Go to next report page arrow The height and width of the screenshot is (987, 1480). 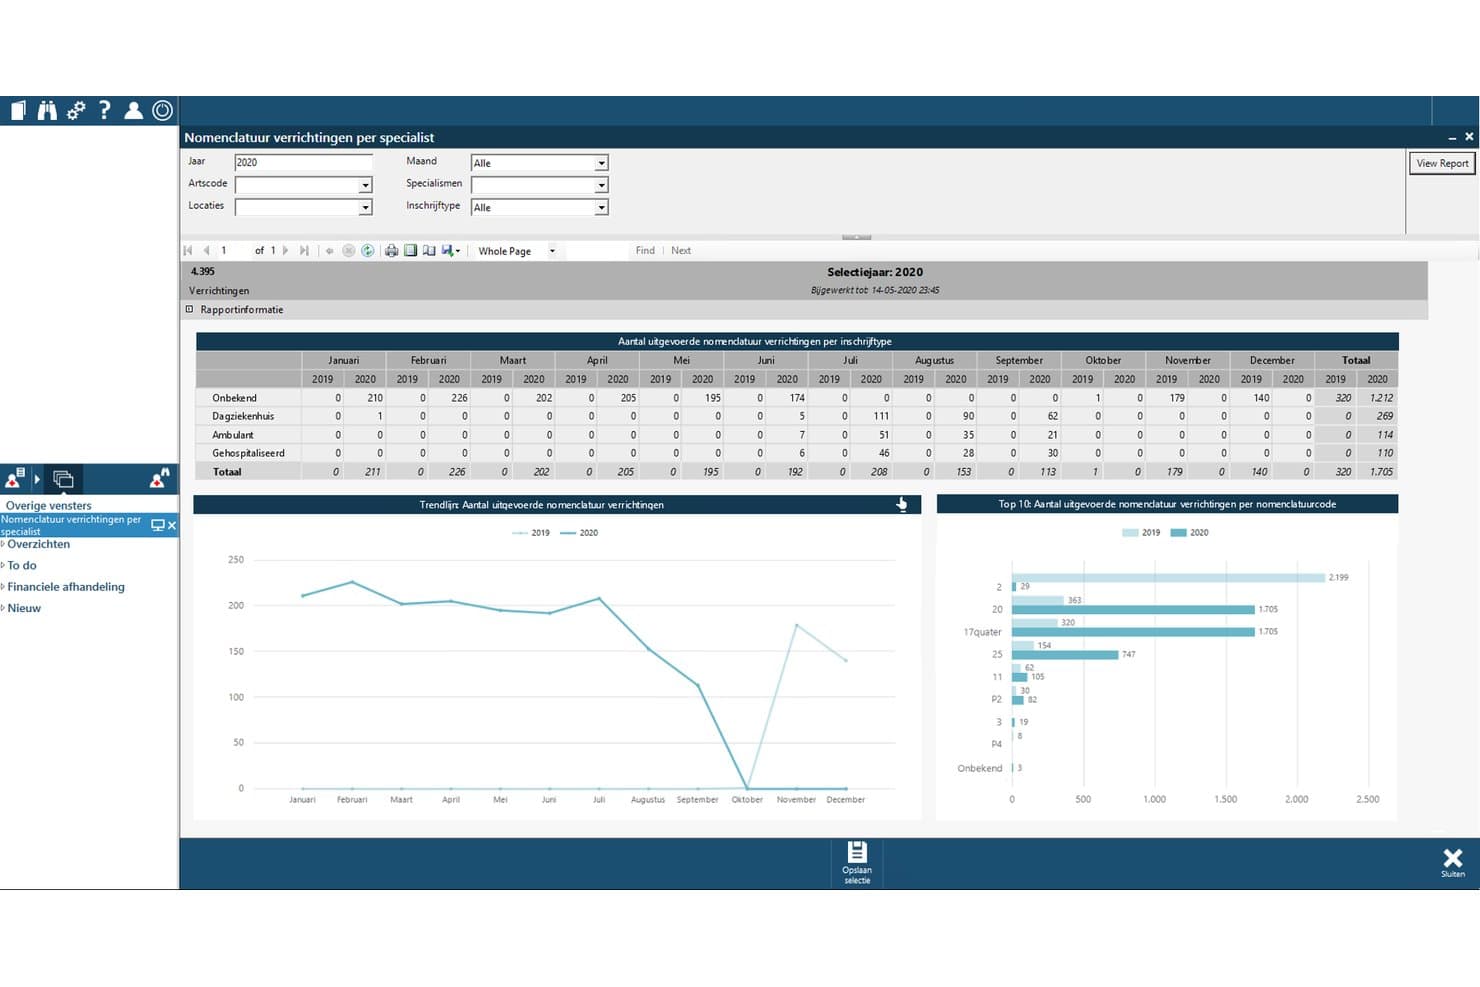[x=286, y=251]
